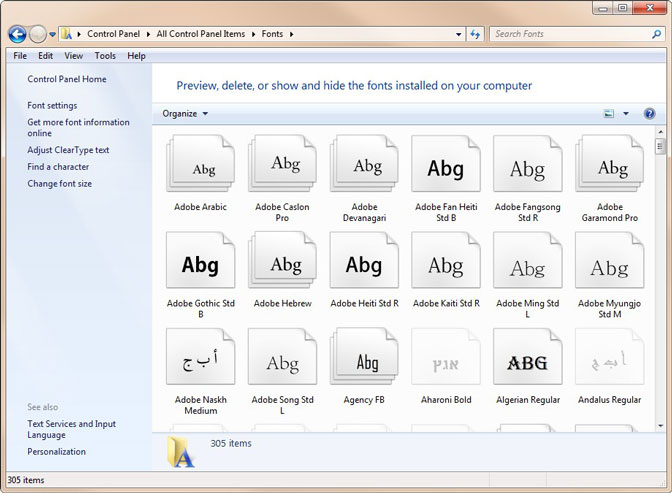Expand the arrow after All Control Panel Items

(x=253, y=34)
